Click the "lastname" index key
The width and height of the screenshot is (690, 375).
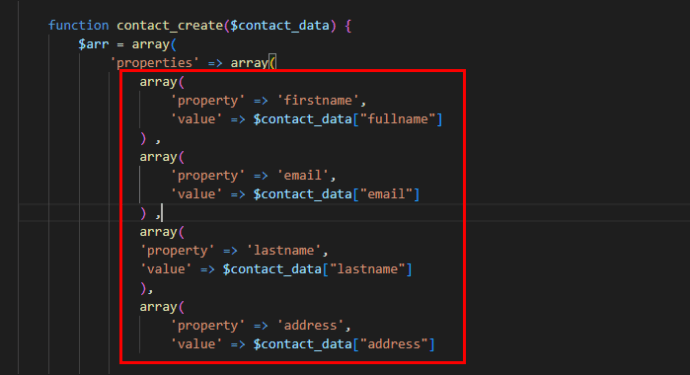pyautogui.click(x=367, y=269)
